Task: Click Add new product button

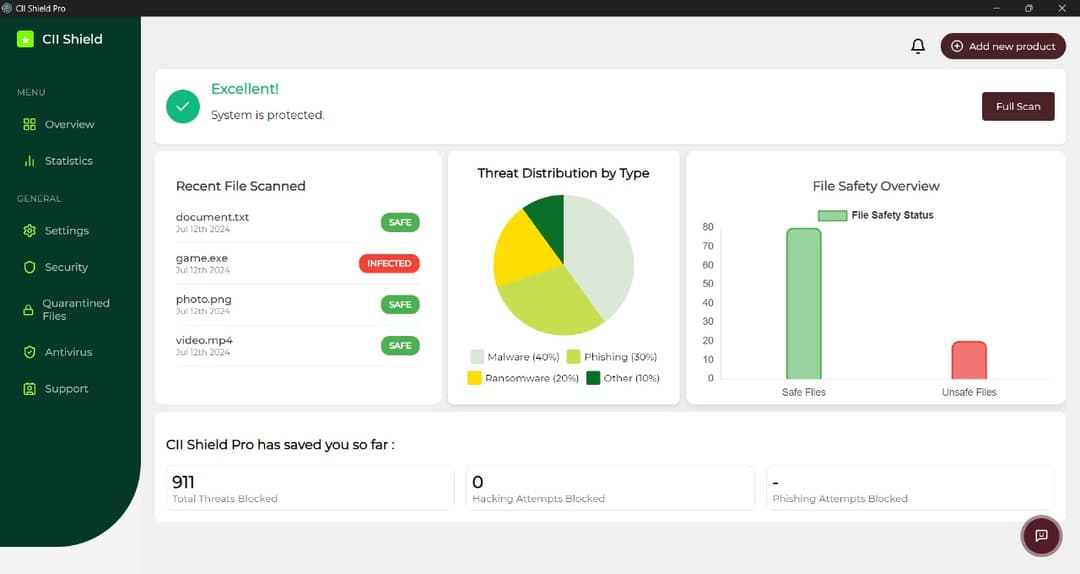Action: coord(1003,46)
